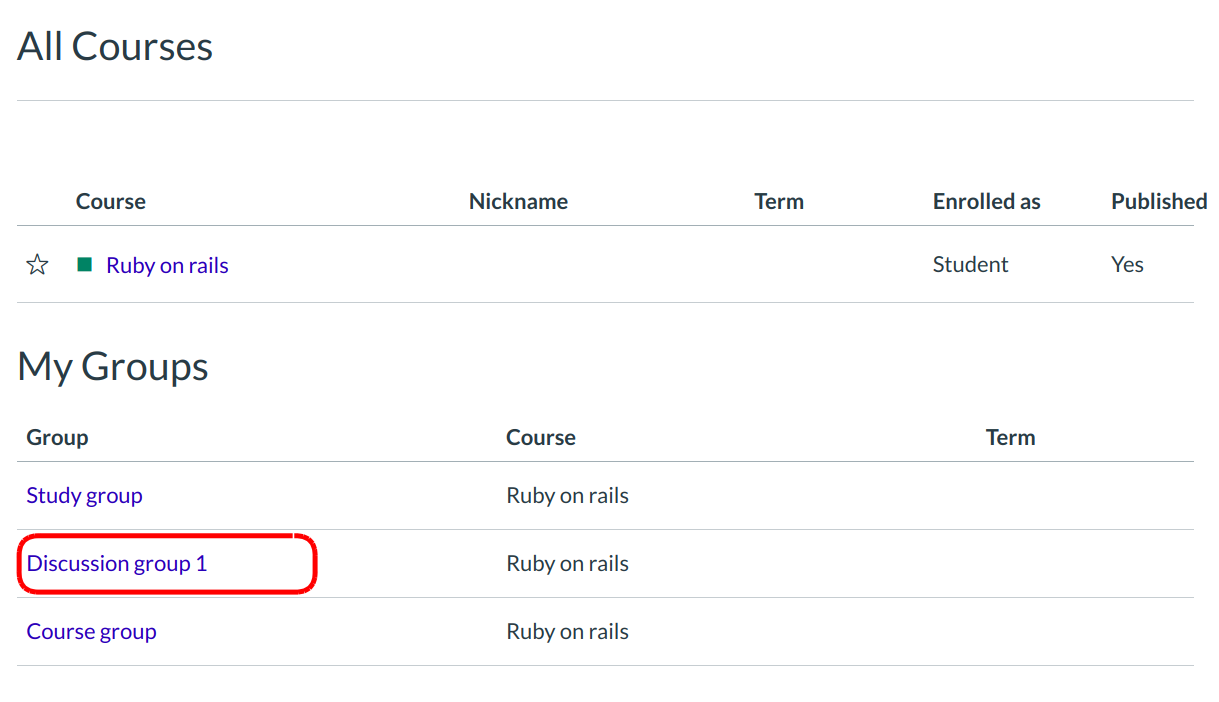
Task: Click the Enrolled as column header
Action: [x=986, y=202]
